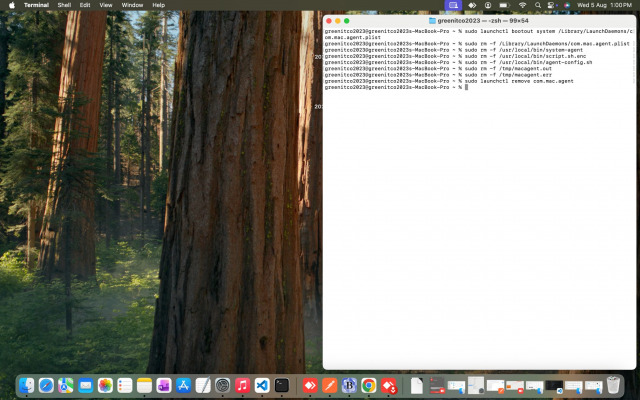The width and height of the screenshot is (640, 400).
Task: Click the date and time in menu bar
Action: (604, 5)
